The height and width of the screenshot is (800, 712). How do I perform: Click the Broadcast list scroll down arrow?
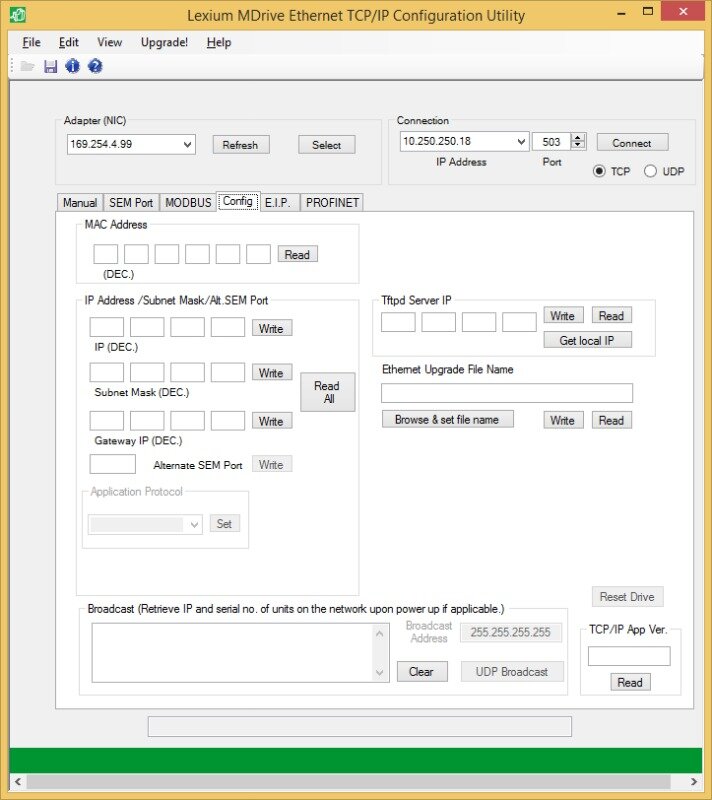379,673
